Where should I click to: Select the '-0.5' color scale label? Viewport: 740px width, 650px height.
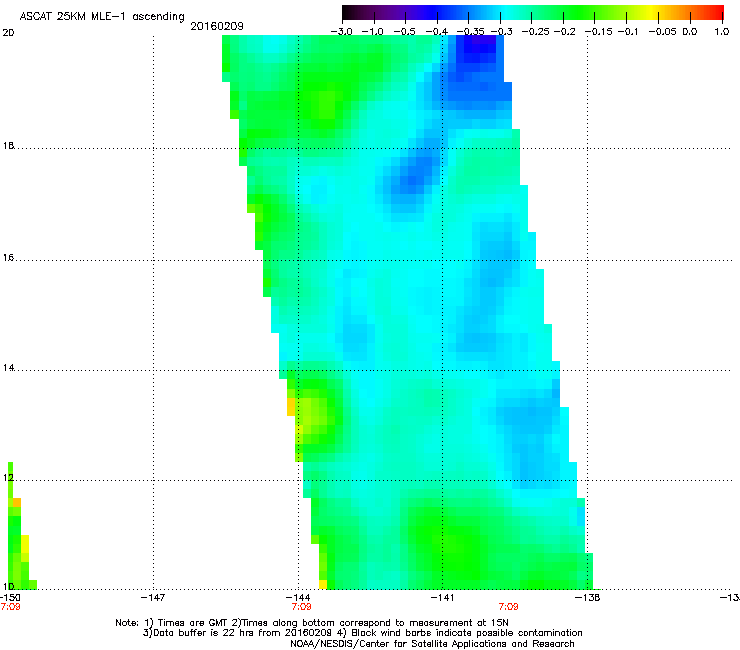click(x=404, y=32)
